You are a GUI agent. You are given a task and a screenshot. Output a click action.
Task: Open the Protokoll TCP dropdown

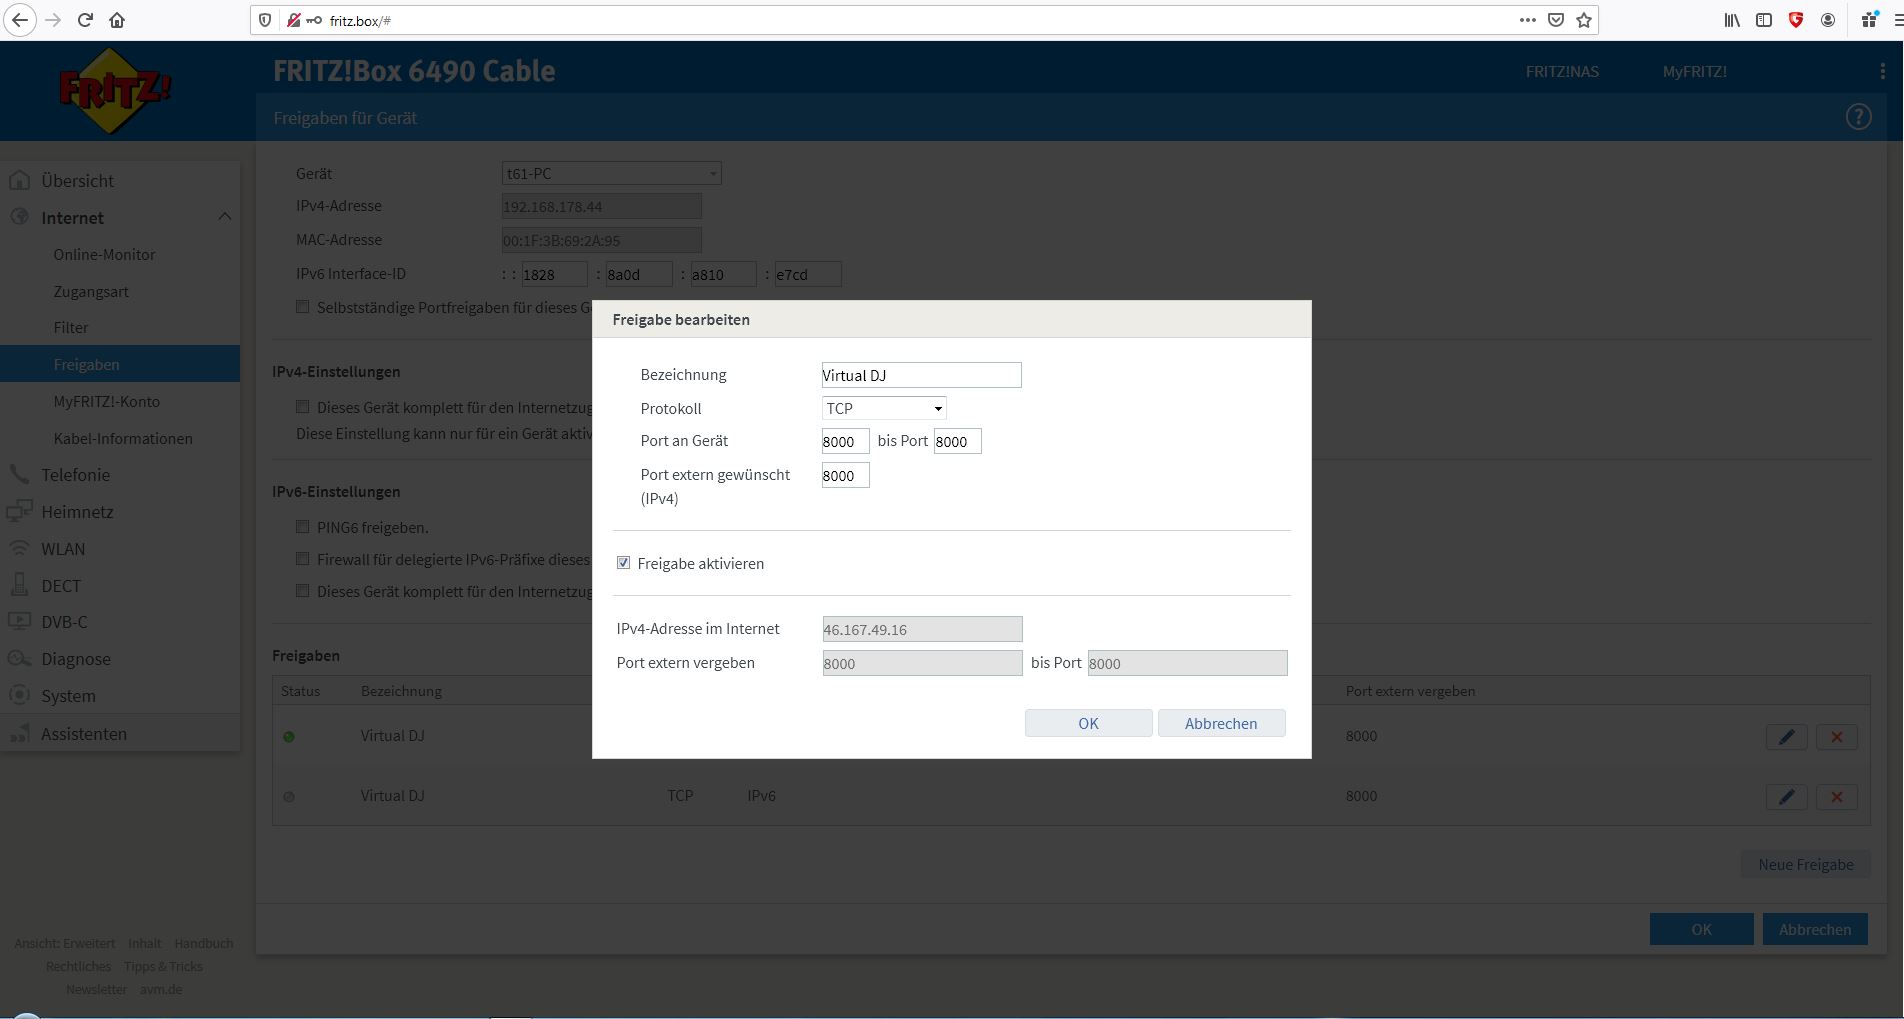(884, 408)
